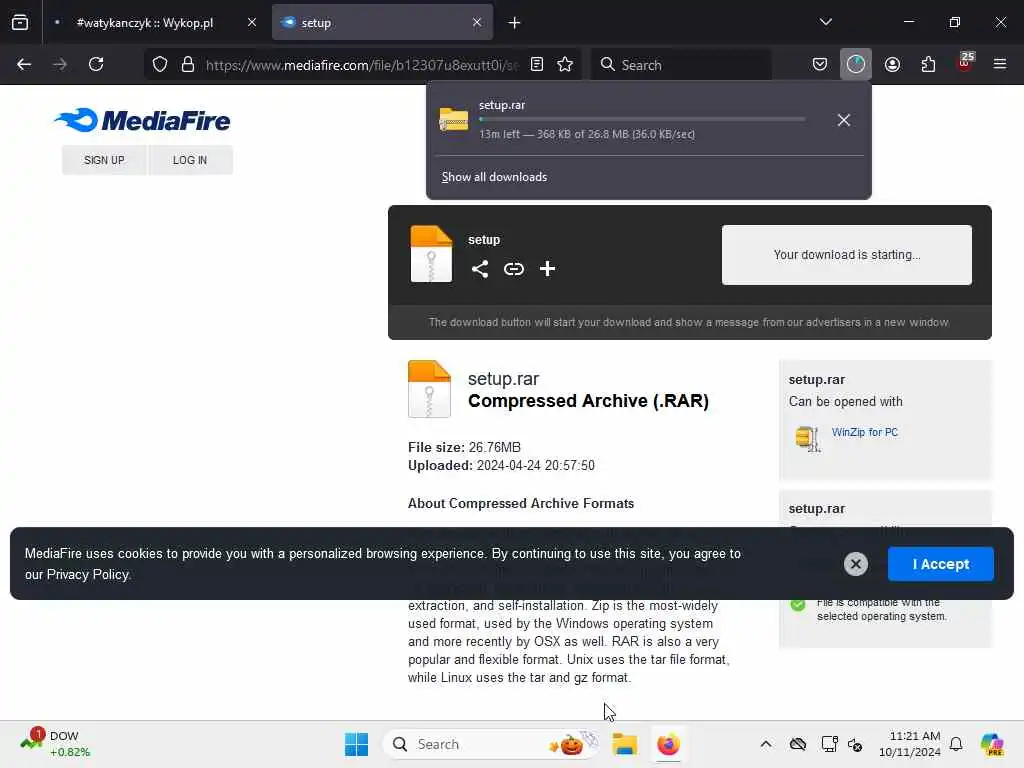Click the setup.rar download progress bar
Viewport: 1024px width, 768px height.
point(642,120)
